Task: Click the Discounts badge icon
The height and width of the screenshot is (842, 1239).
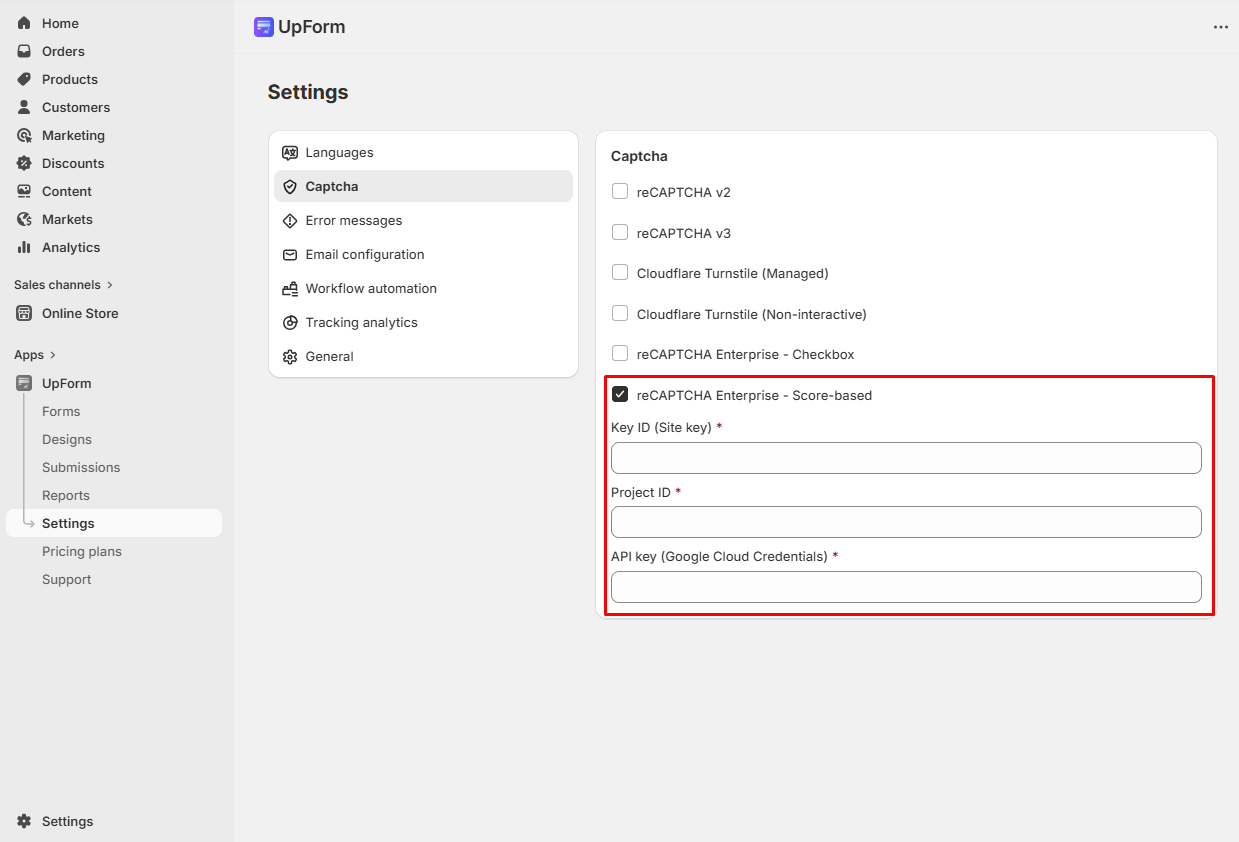Action: [24, 163]
